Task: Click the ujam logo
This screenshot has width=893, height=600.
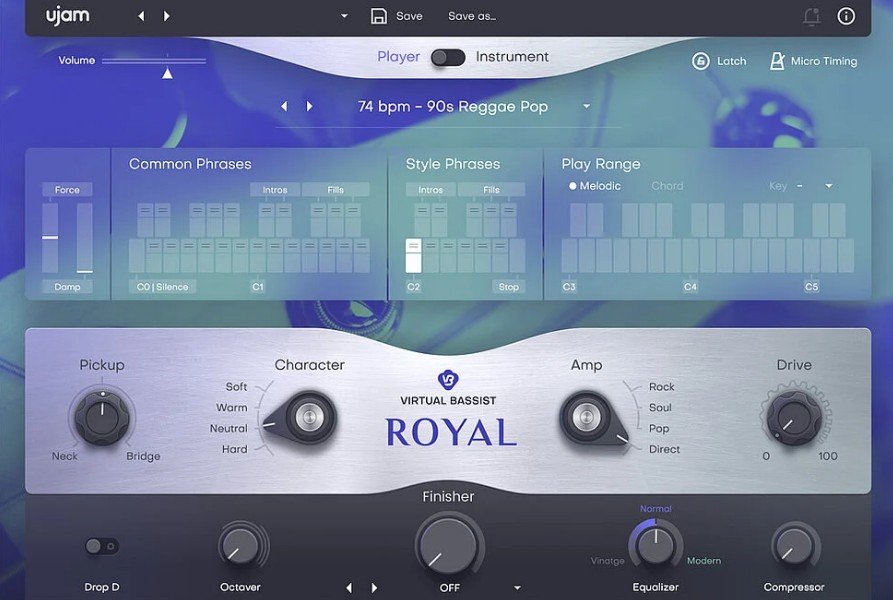Action: [x=67, y=17]
